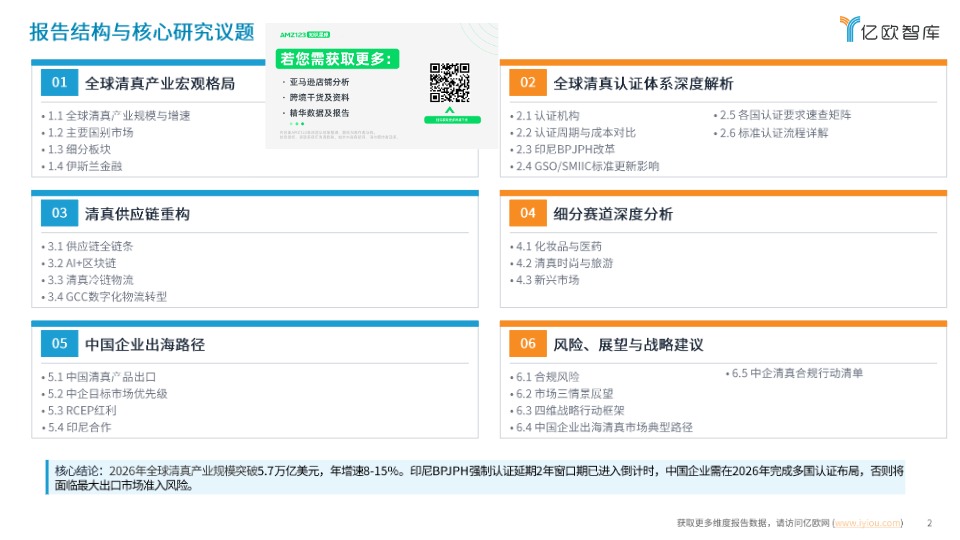Click the orange '02' section number badge
The image size is (960, 540).
528,83
